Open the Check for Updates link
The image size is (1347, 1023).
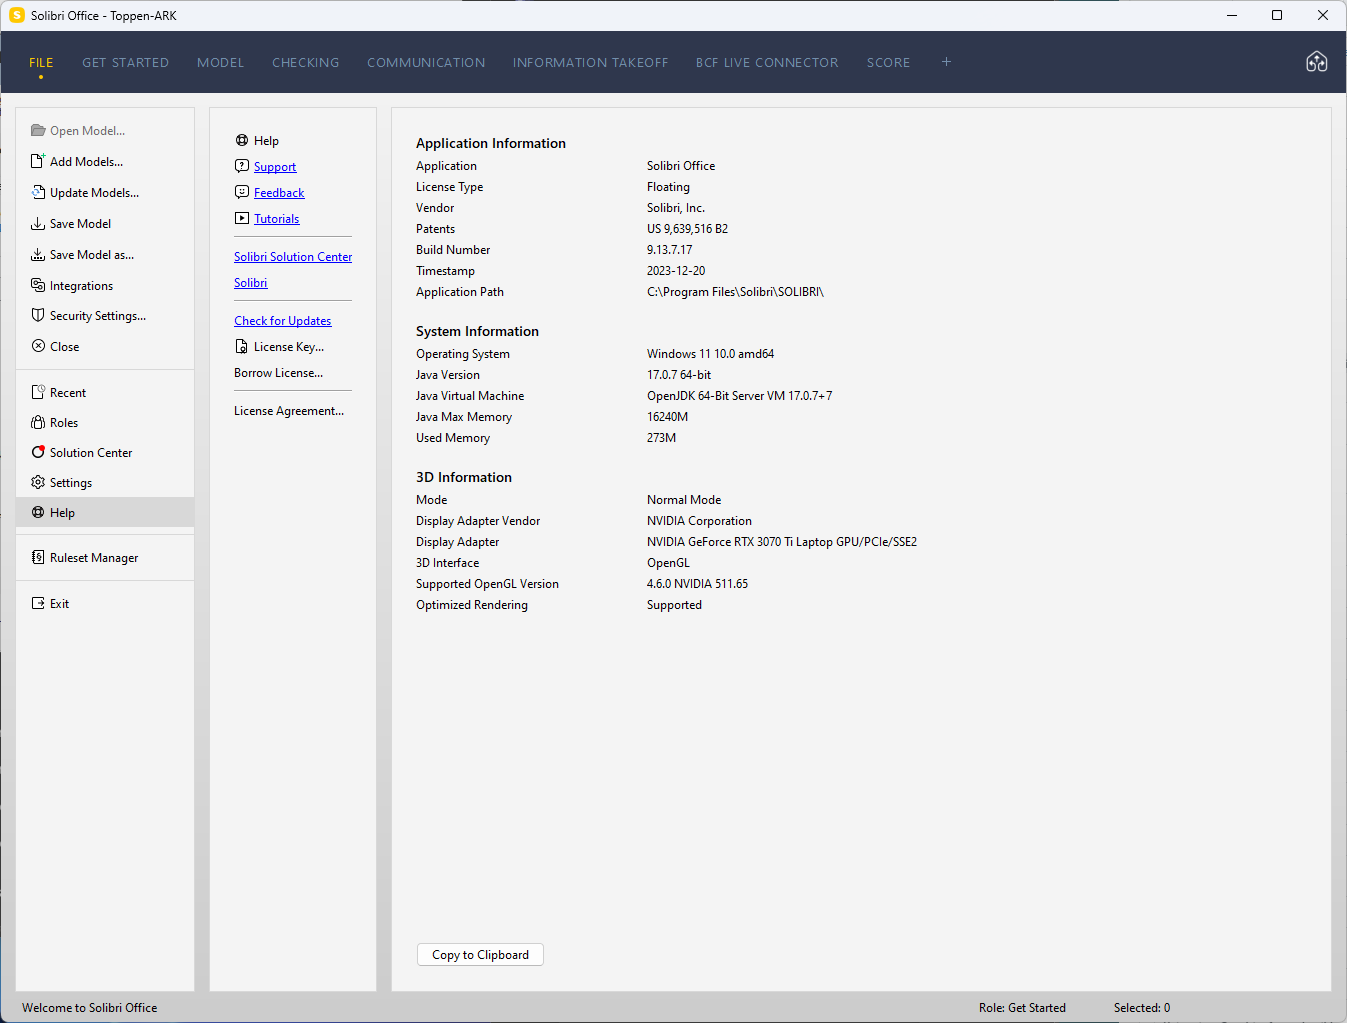point(282,321)
